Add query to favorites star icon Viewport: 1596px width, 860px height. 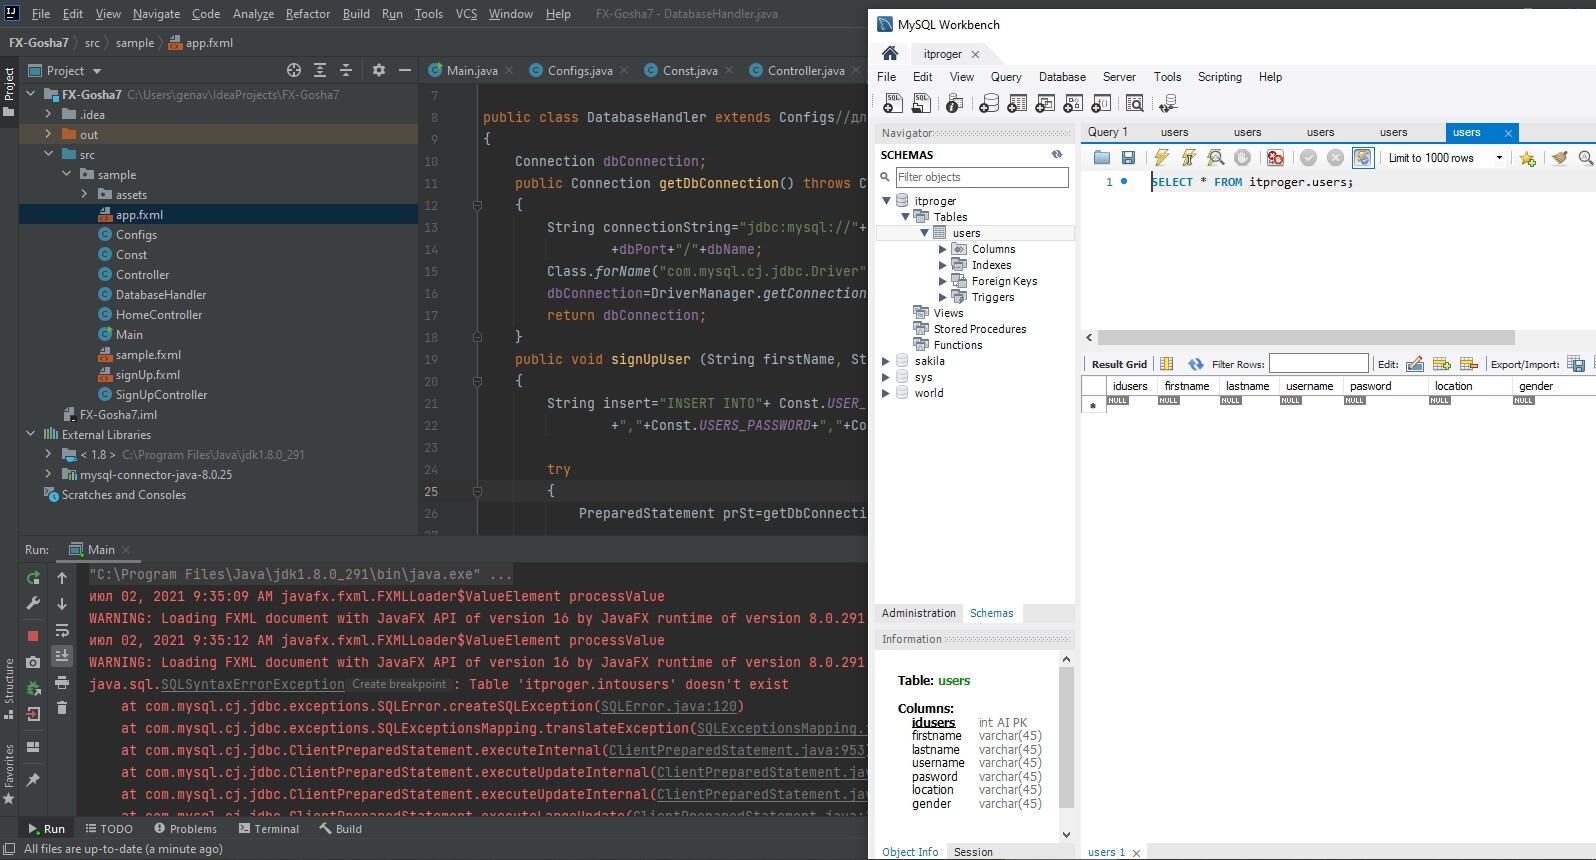(1527, 158)
